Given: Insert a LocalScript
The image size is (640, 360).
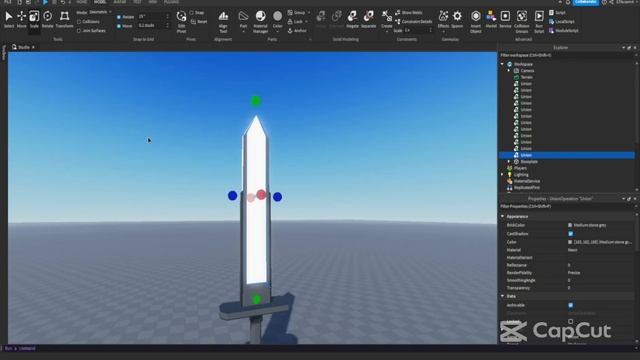Looking at the screenshot, I should click(x=562, y=22).
